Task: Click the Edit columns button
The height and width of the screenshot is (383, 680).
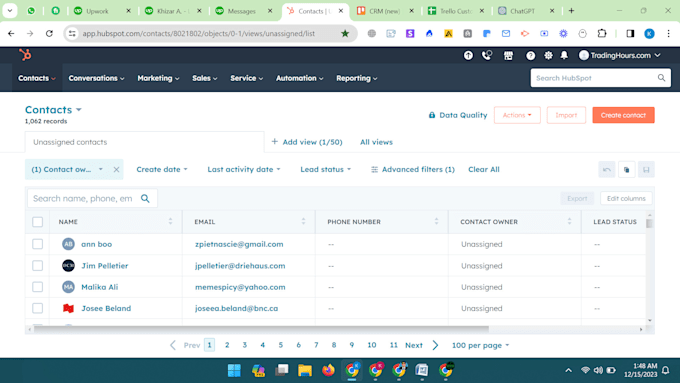Action: [626, 199]
